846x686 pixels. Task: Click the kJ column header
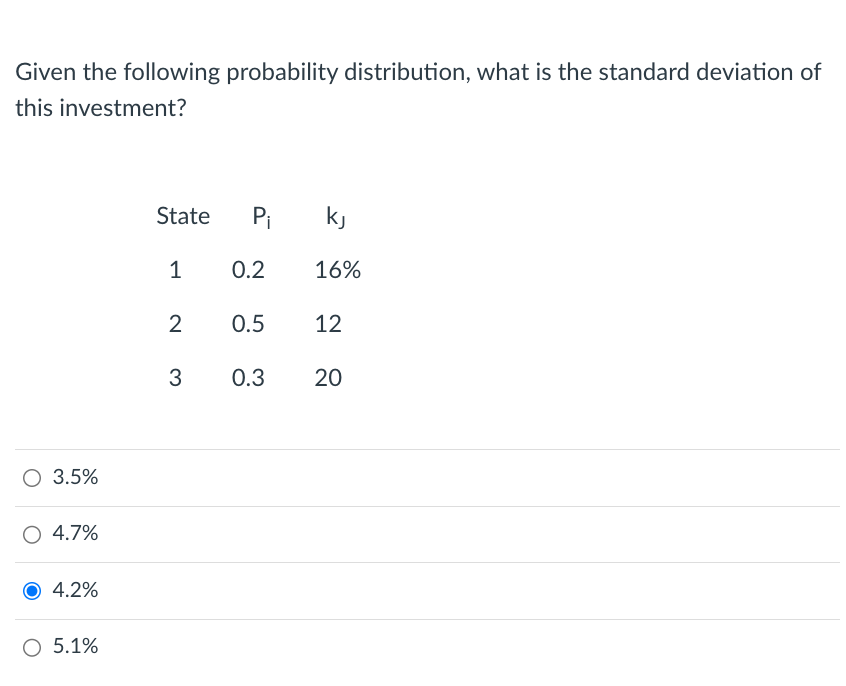(x=336, y=217)
